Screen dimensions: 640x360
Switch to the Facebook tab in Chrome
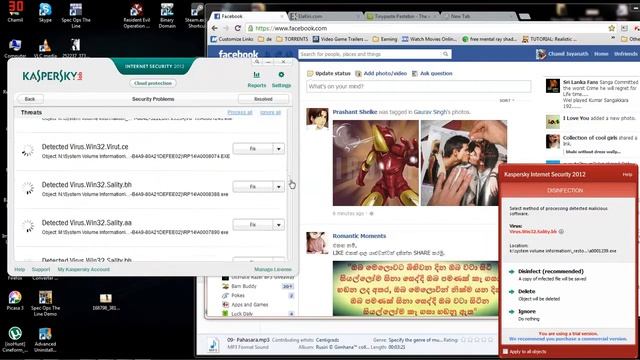point(247,16)
